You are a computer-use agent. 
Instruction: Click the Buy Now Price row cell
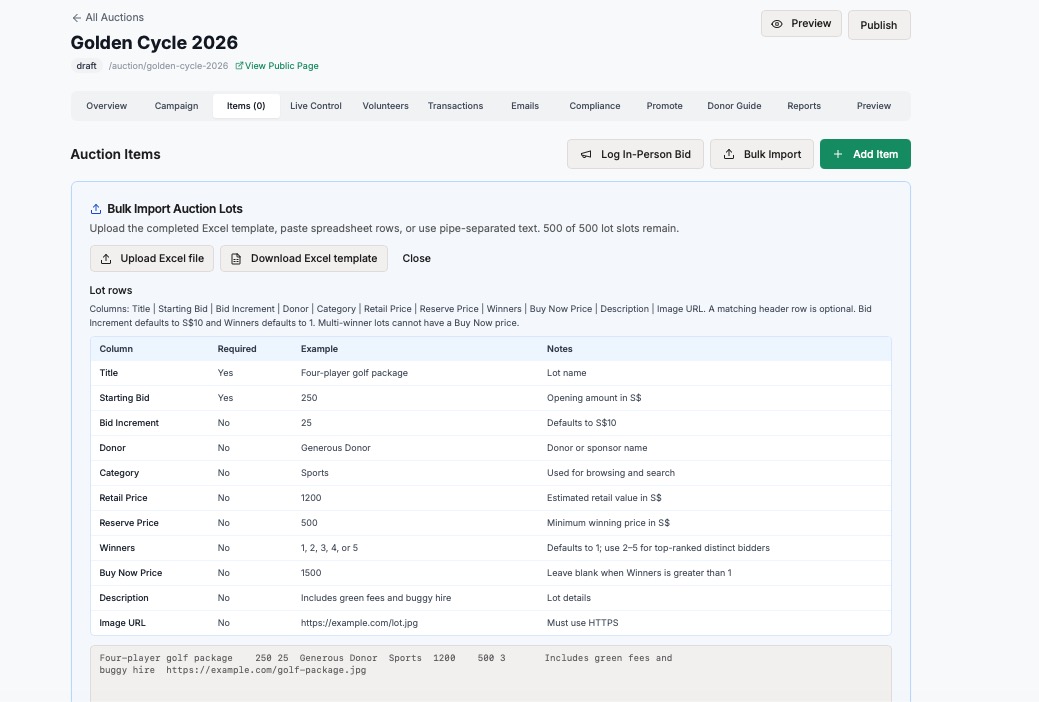pos(131,573)
